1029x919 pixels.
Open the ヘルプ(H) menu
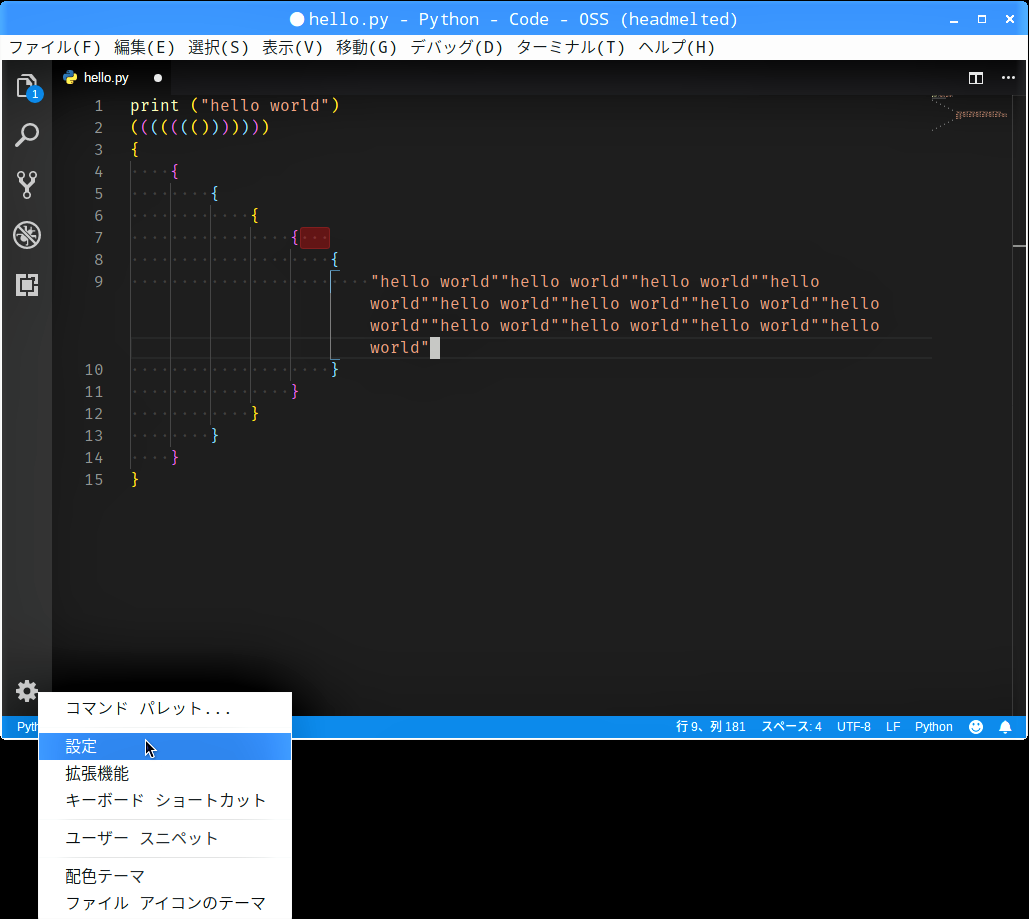click(x=677, y=47)
